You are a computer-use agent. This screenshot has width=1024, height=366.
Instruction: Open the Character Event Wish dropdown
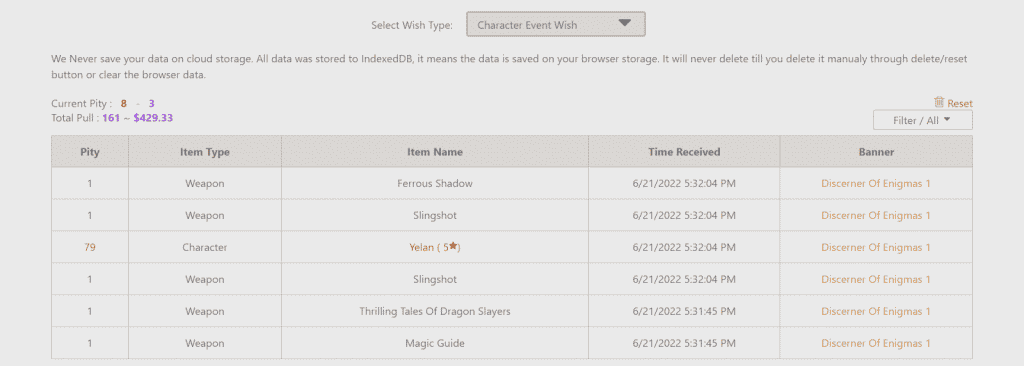tap(556, 24)
